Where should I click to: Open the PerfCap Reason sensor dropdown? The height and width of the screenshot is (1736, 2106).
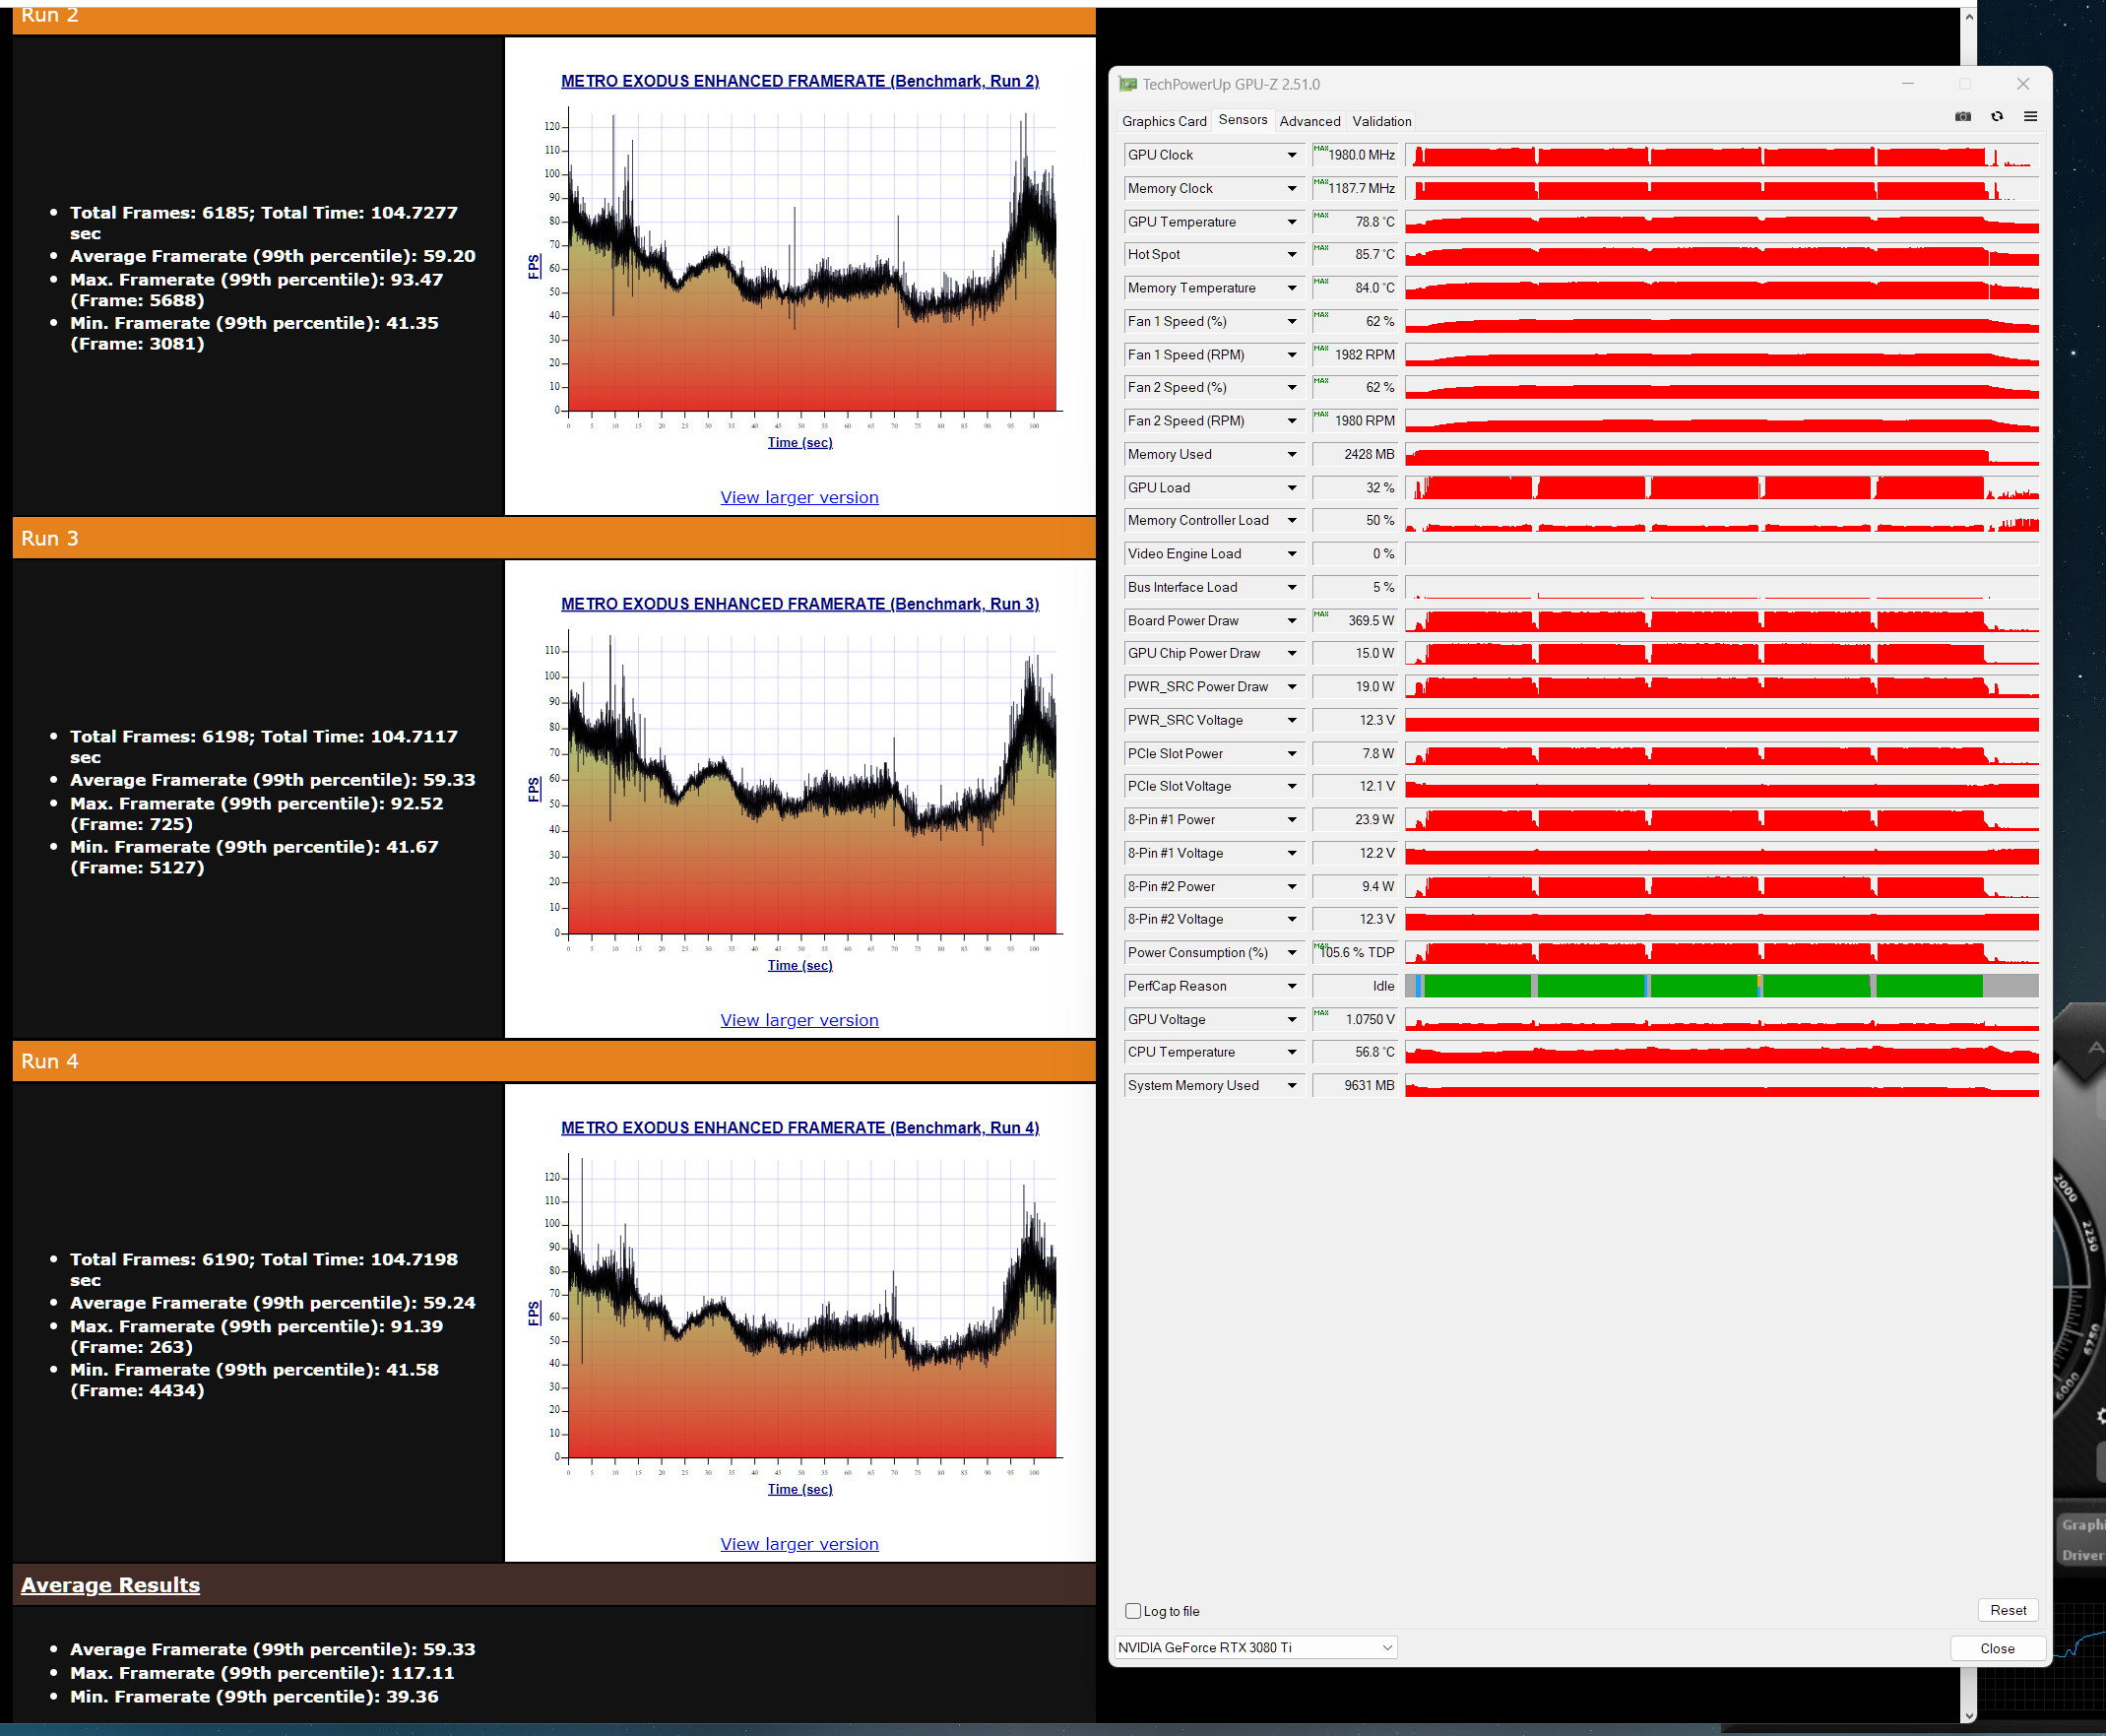[1292, 986]
